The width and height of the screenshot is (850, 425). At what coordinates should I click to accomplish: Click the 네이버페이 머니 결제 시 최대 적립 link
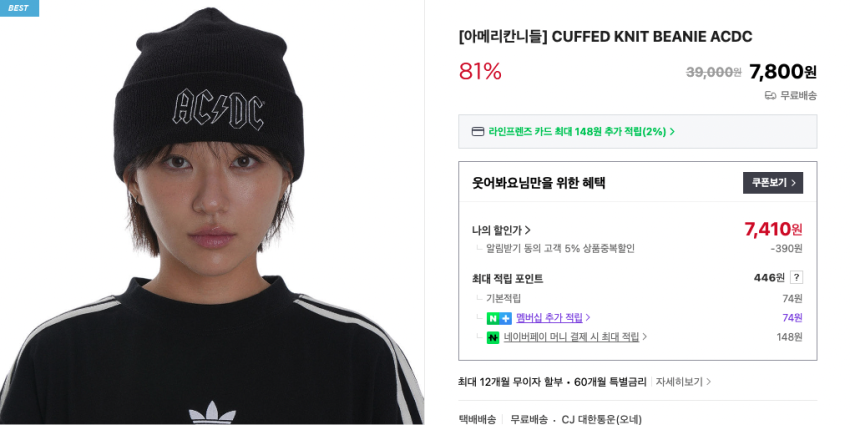[571, 337]
